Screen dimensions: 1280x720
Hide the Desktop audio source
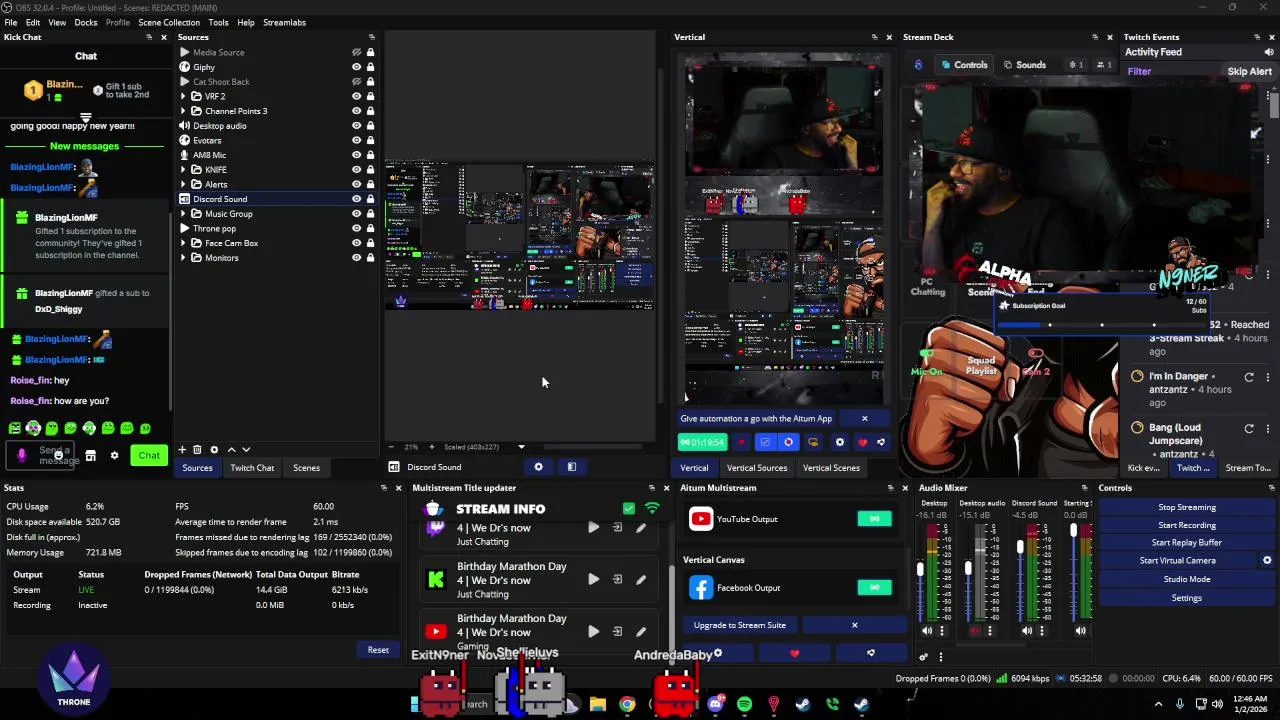point(356,126)
